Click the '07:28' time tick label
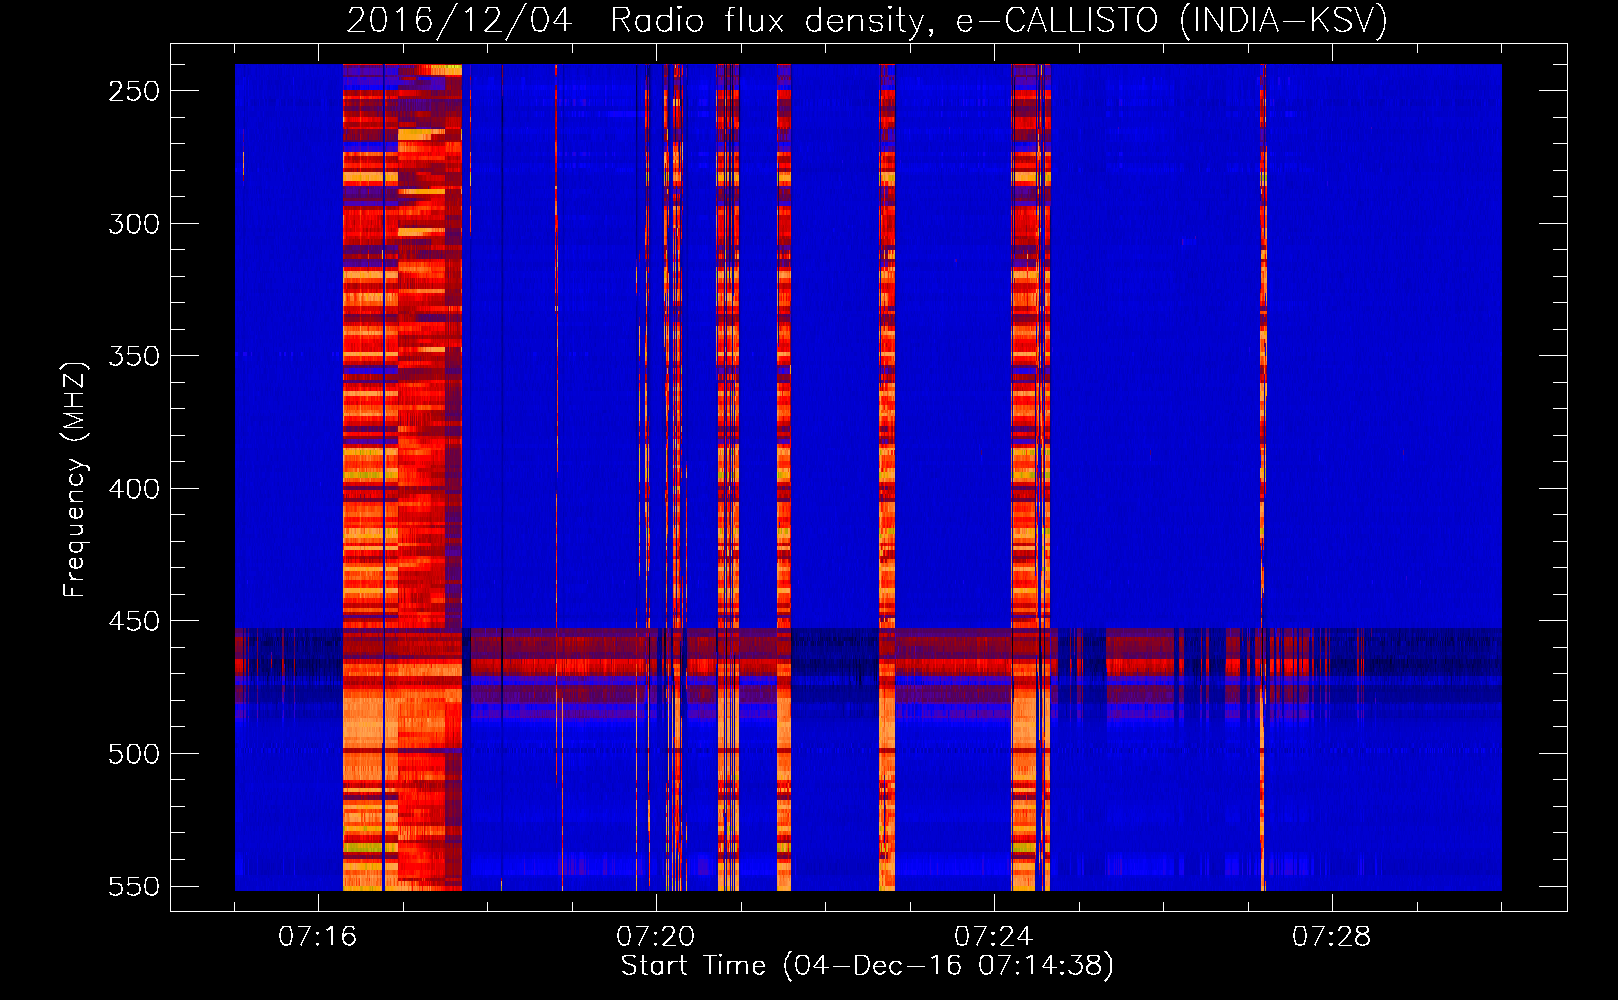The height and width of the screenshot is (1000, 1618). tap(1331, 937)
